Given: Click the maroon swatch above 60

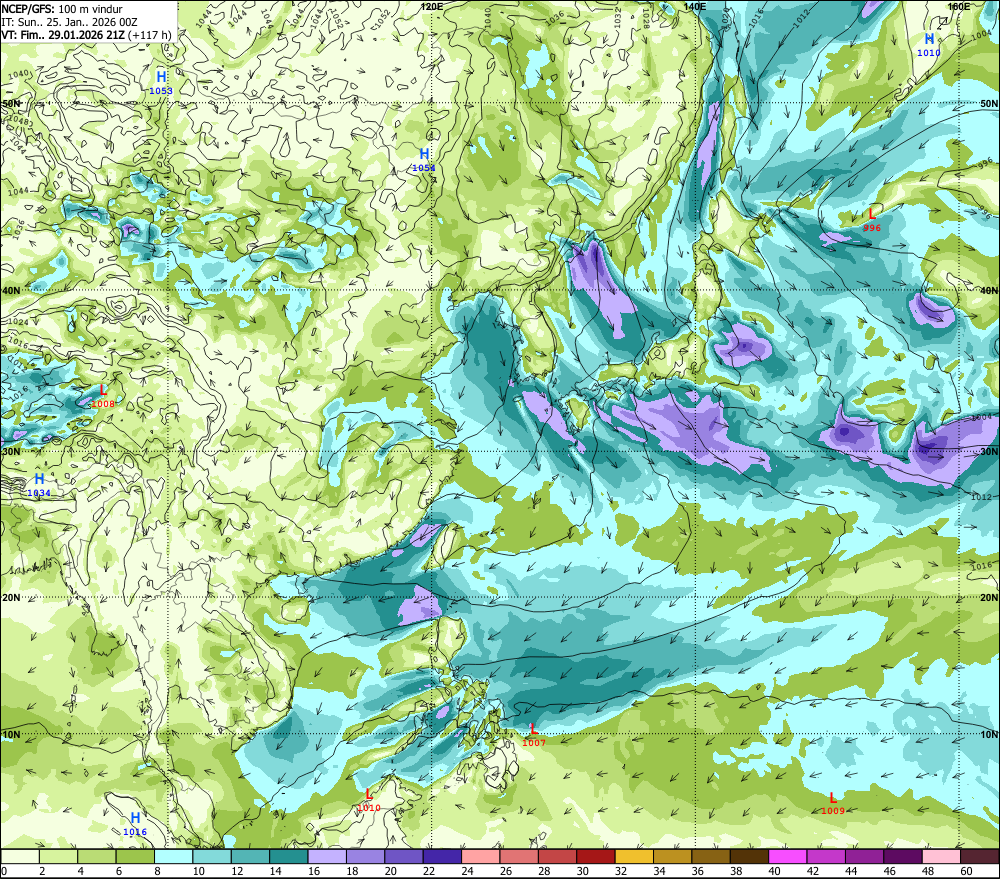Looking at the screenshot, I should click(x=980, y=857).
